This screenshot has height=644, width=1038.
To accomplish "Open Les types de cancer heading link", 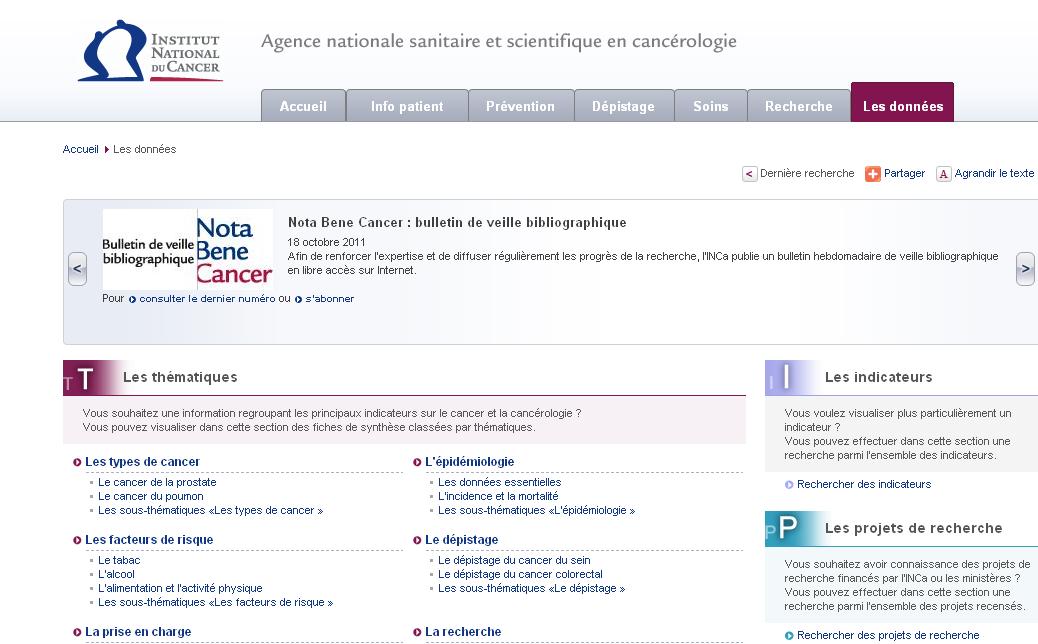I will point(142,462).
